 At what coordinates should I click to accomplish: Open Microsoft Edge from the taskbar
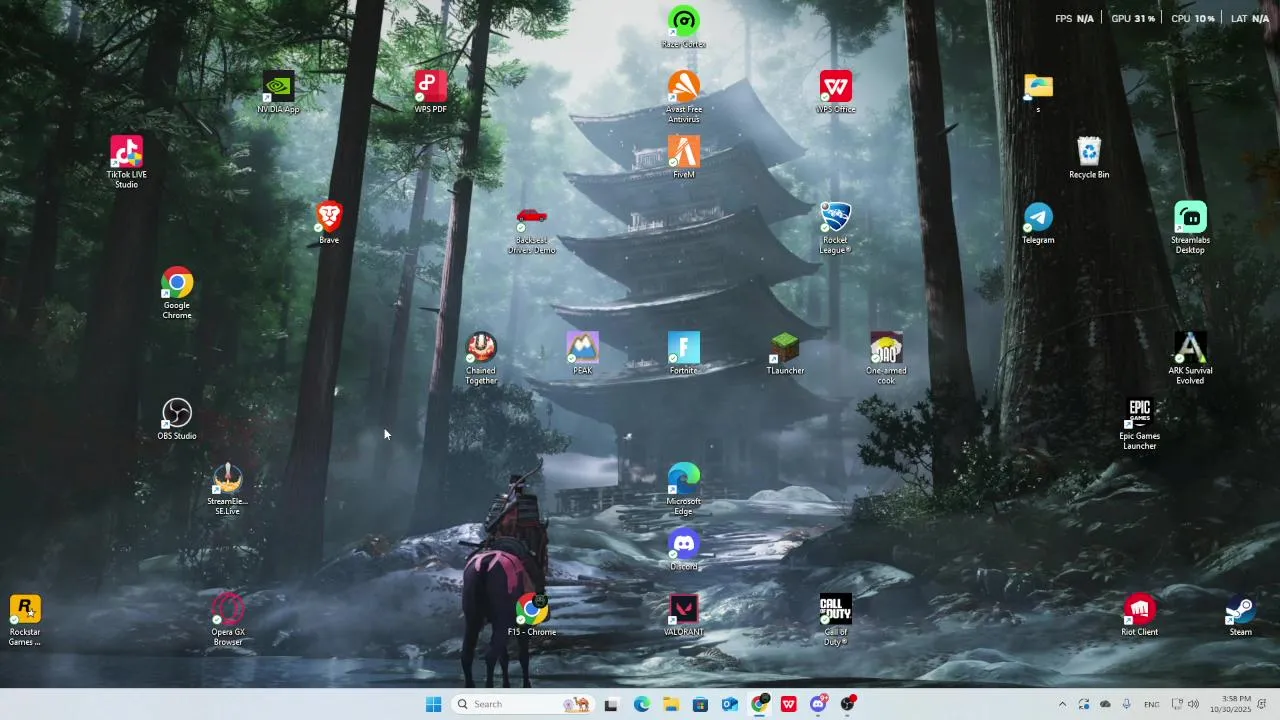[x=641, y=704]
